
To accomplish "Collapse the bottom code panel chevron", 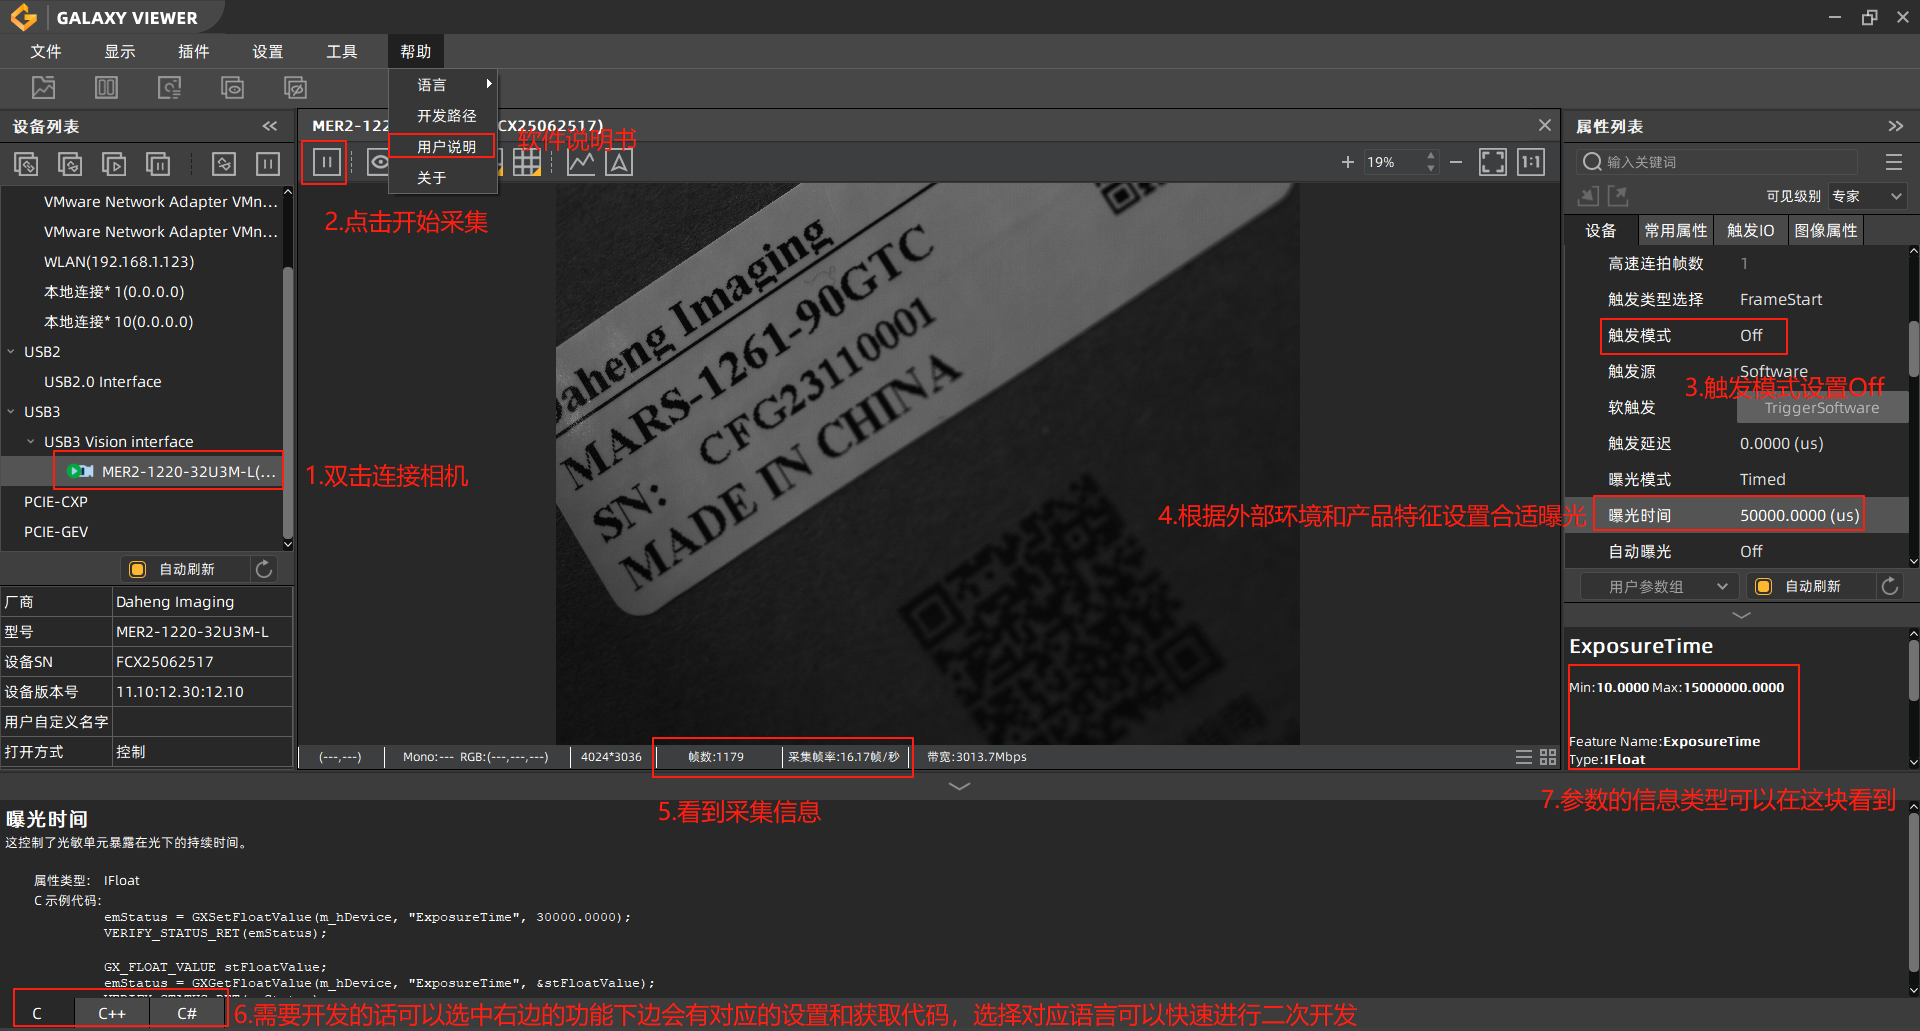I will pyautogui.click(x=959, y=786).
